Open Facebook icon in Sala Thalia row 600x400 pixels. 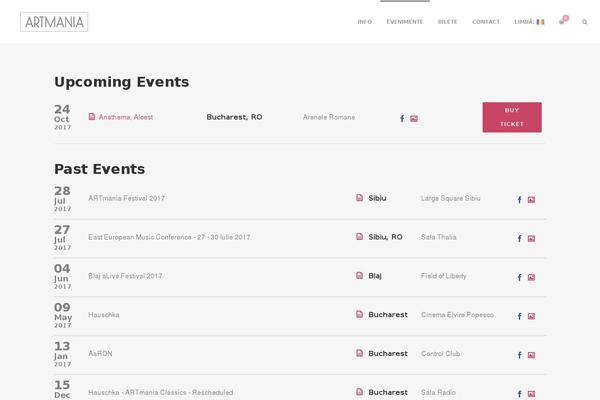coord(520,239)
